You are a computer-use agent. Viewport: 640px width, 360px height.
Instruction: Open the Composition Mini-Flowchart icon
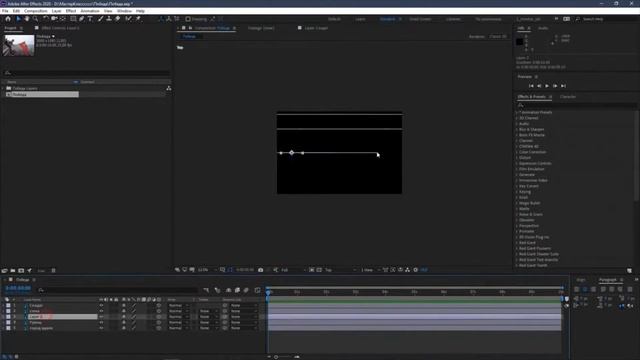[x=206, y=290]
